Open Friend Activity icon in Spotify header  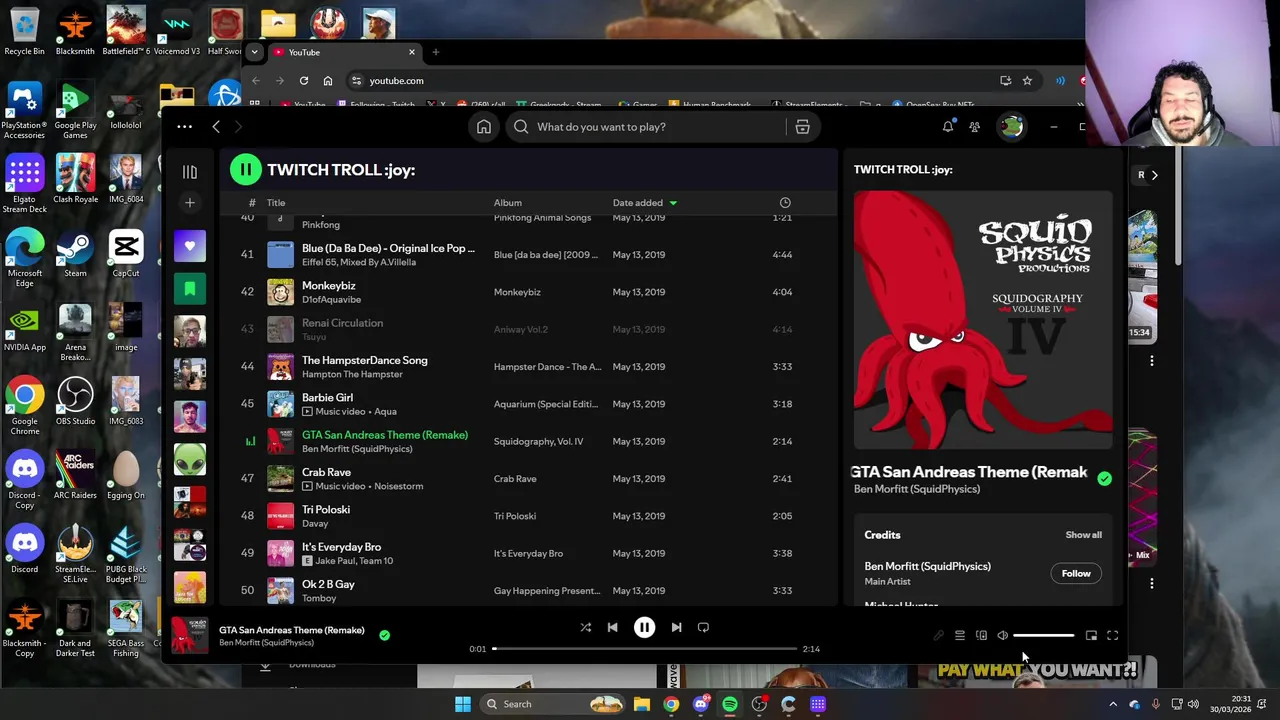point(975,127)
